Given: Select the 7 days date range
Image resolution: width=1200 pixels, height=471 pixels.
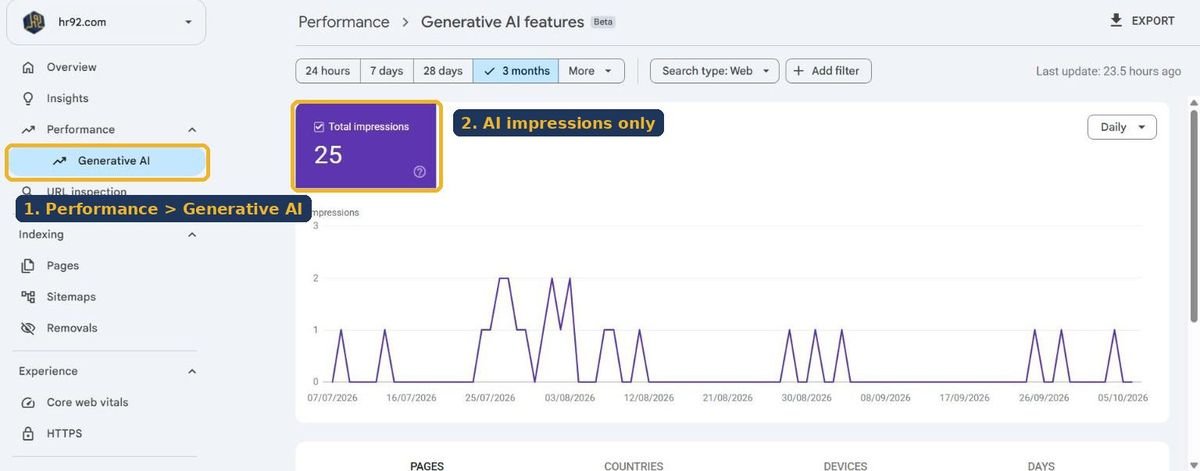Looking at the screenshot, I should pyautogui.click(x=386, y=71).
